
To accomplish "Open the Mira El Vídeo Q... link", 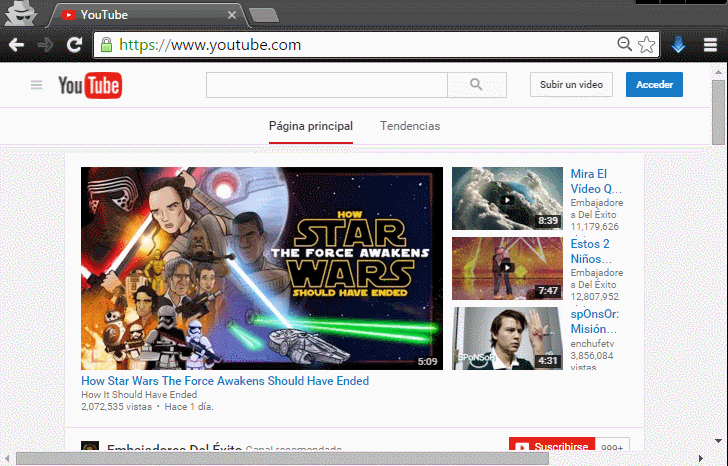I will (x=596, y=181).
